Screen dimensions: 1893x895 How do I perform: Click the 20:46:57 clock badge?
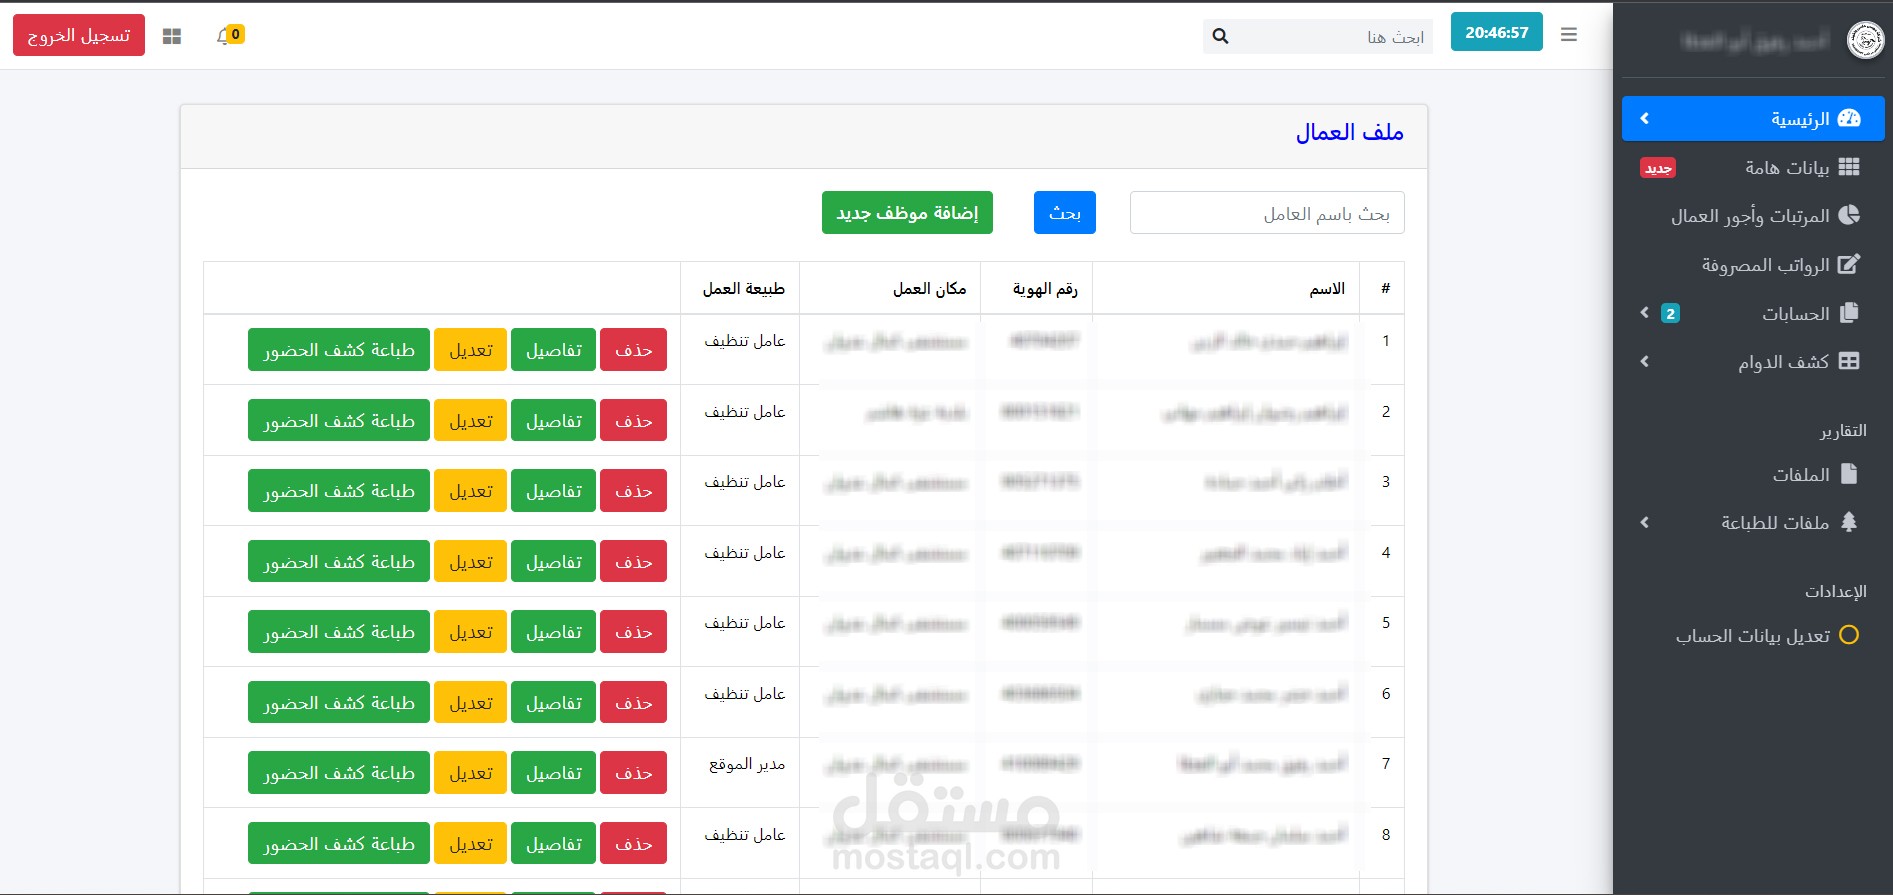(x=1497, y=32)
